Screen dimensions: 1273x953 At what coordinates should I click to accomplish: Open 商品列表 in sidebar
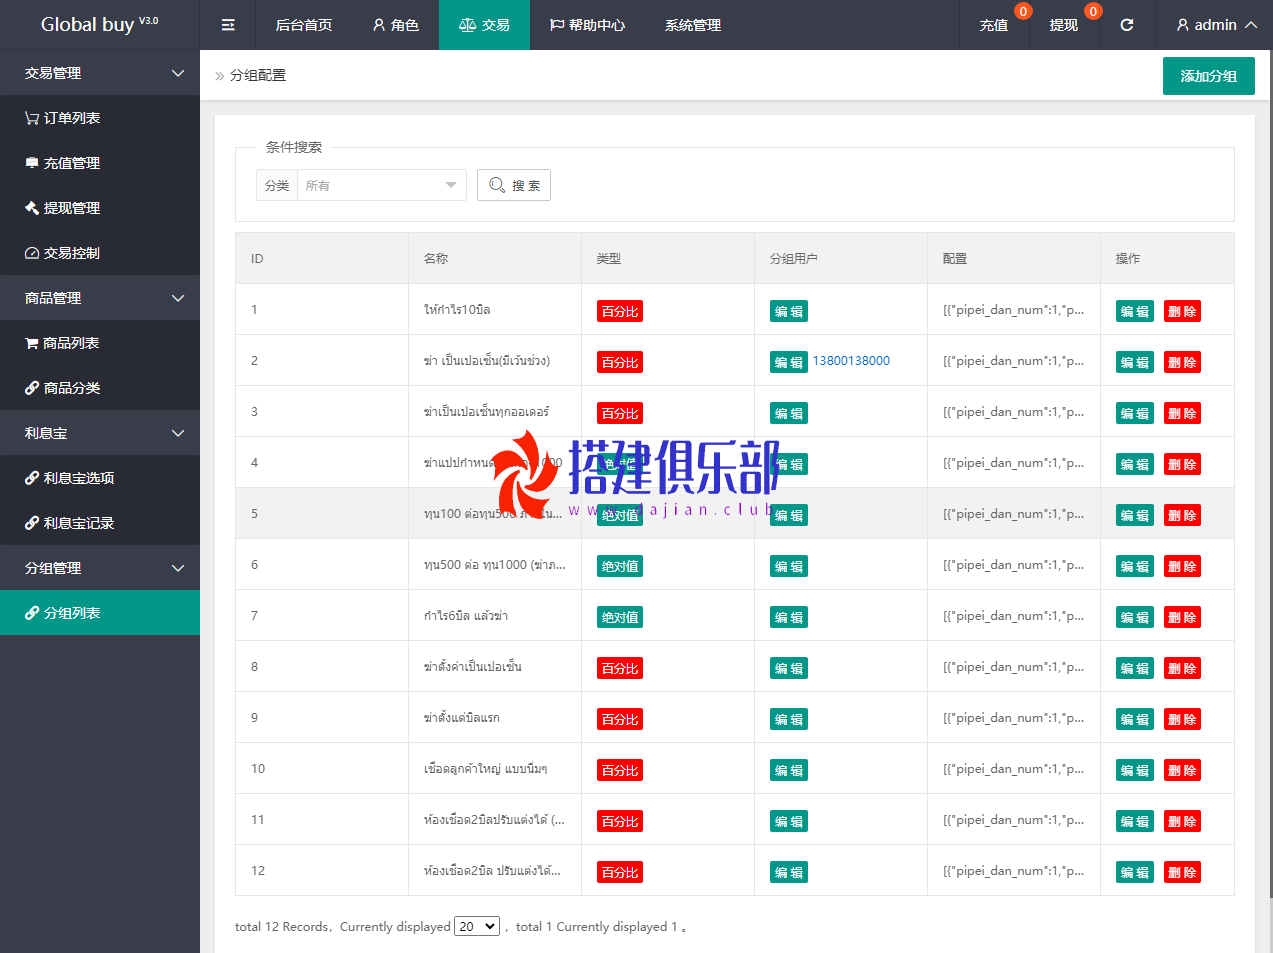(100, 343)
